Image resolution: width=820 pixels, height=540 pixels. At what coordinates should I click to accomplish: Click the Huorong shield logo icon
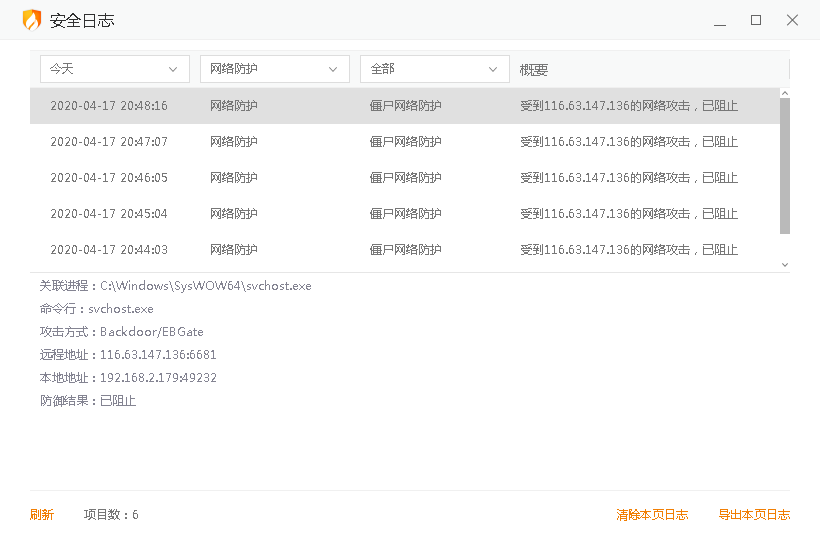coord(32,20)
